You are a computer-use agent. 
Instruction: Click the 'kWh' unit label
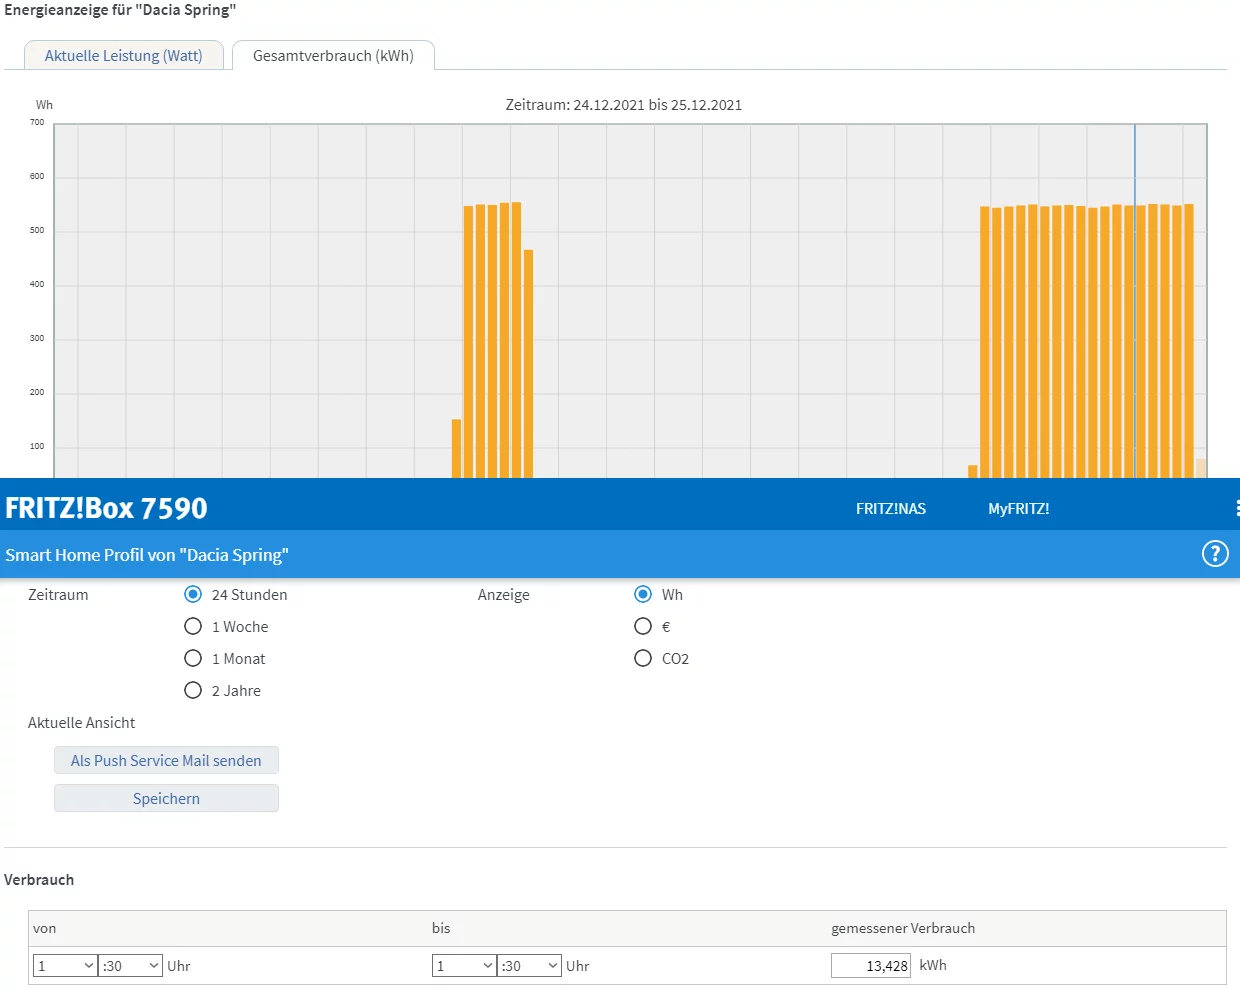933,965
